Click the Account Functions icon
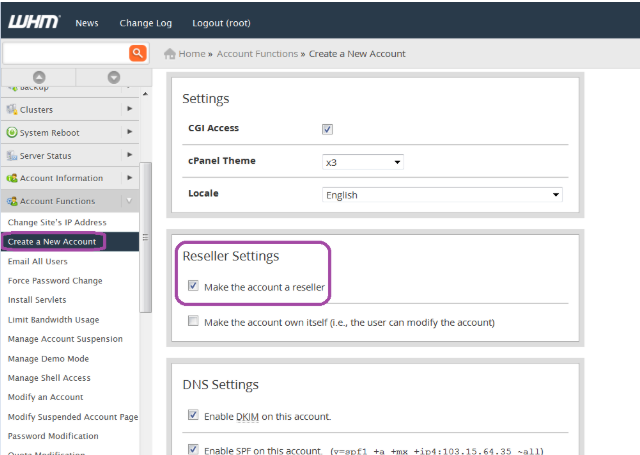The width and height of the screenshot is (640, 455). pos(12,201)
